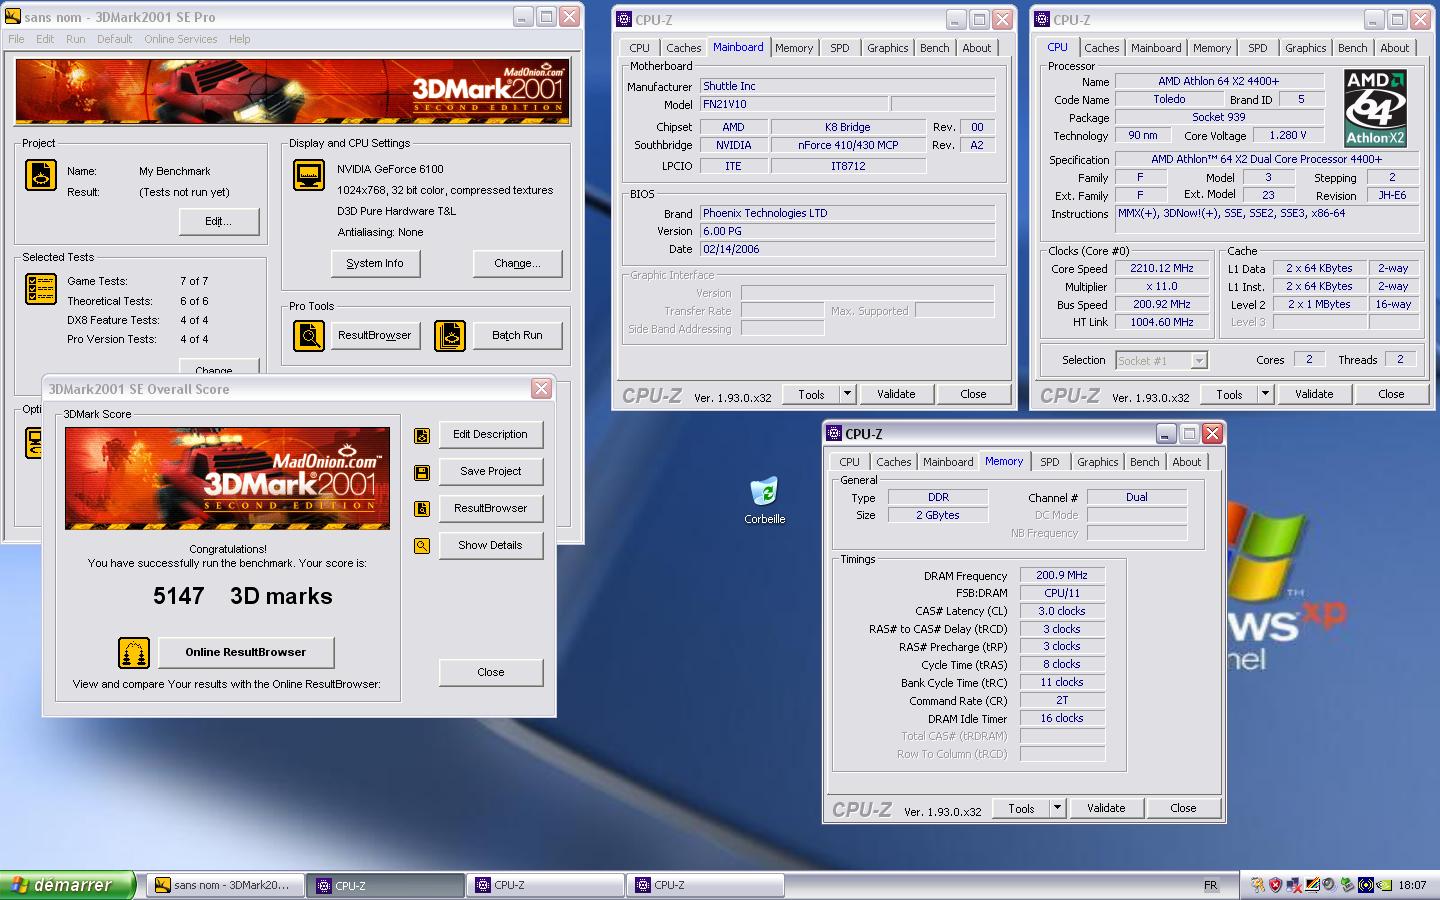Click the grey speaker tray icon
Image resolution: width=1440 pixels, height=900 pixels.
pyautogui.click(x=1329, y=885)
